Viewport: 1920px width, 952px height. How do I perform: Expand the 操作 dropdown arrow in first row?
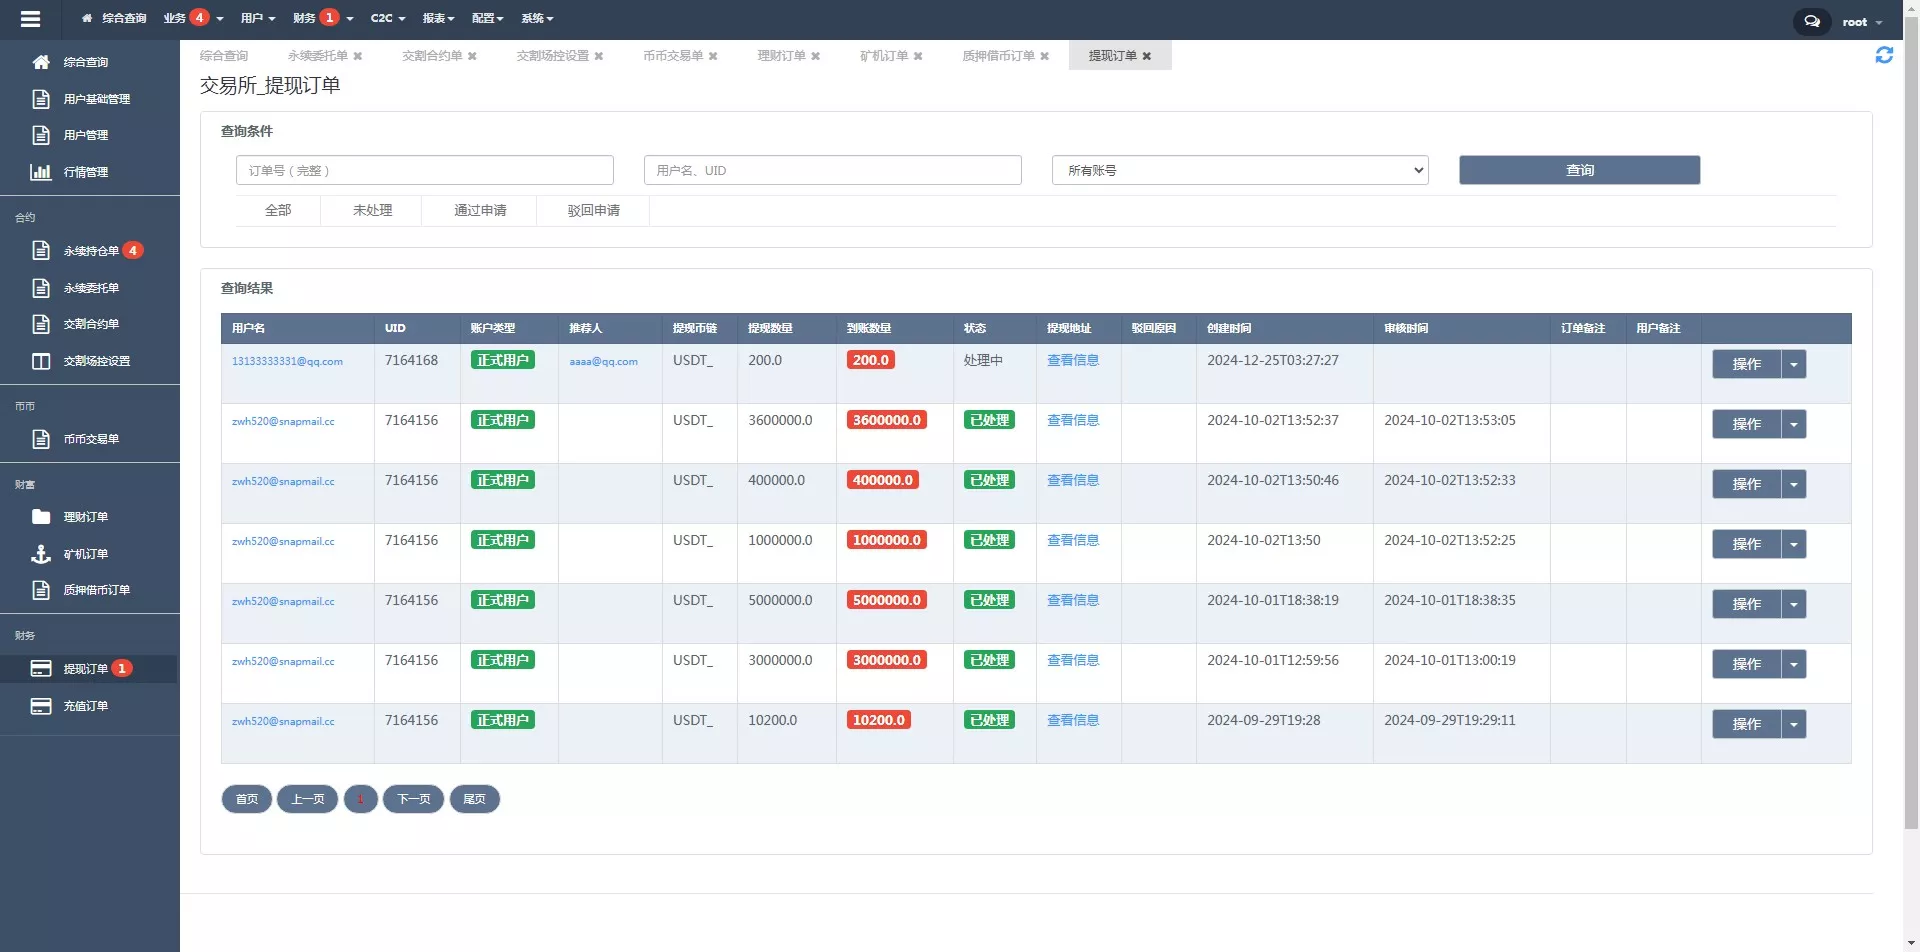tap(1794, 365)
